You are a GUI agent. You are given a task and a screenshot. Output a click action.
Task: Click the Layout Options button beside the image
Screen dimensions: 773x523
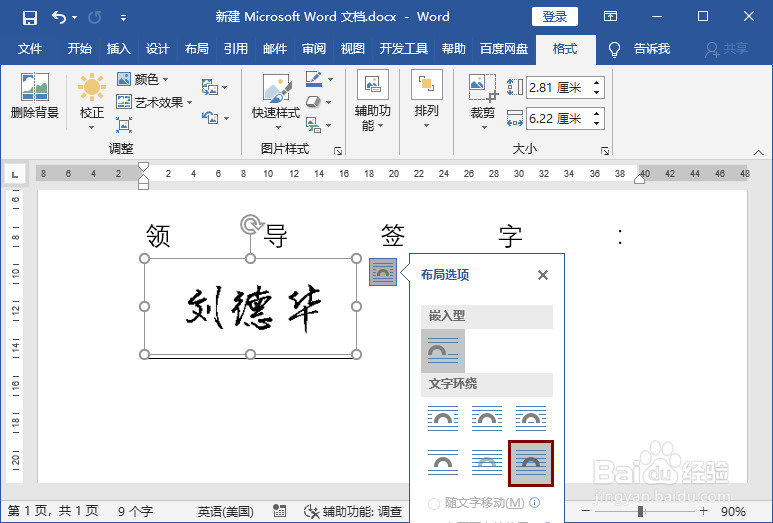[383, 272]
